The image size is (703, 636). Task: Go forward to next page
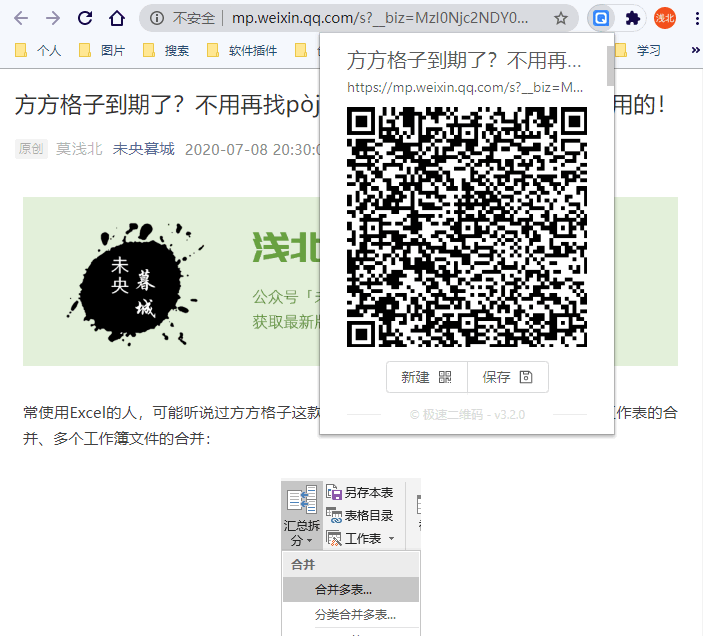[53, 18]
